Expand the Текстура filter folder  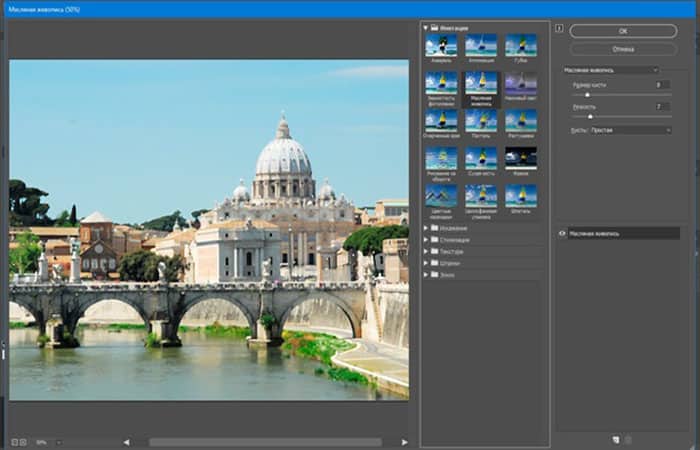click(426, 251)
